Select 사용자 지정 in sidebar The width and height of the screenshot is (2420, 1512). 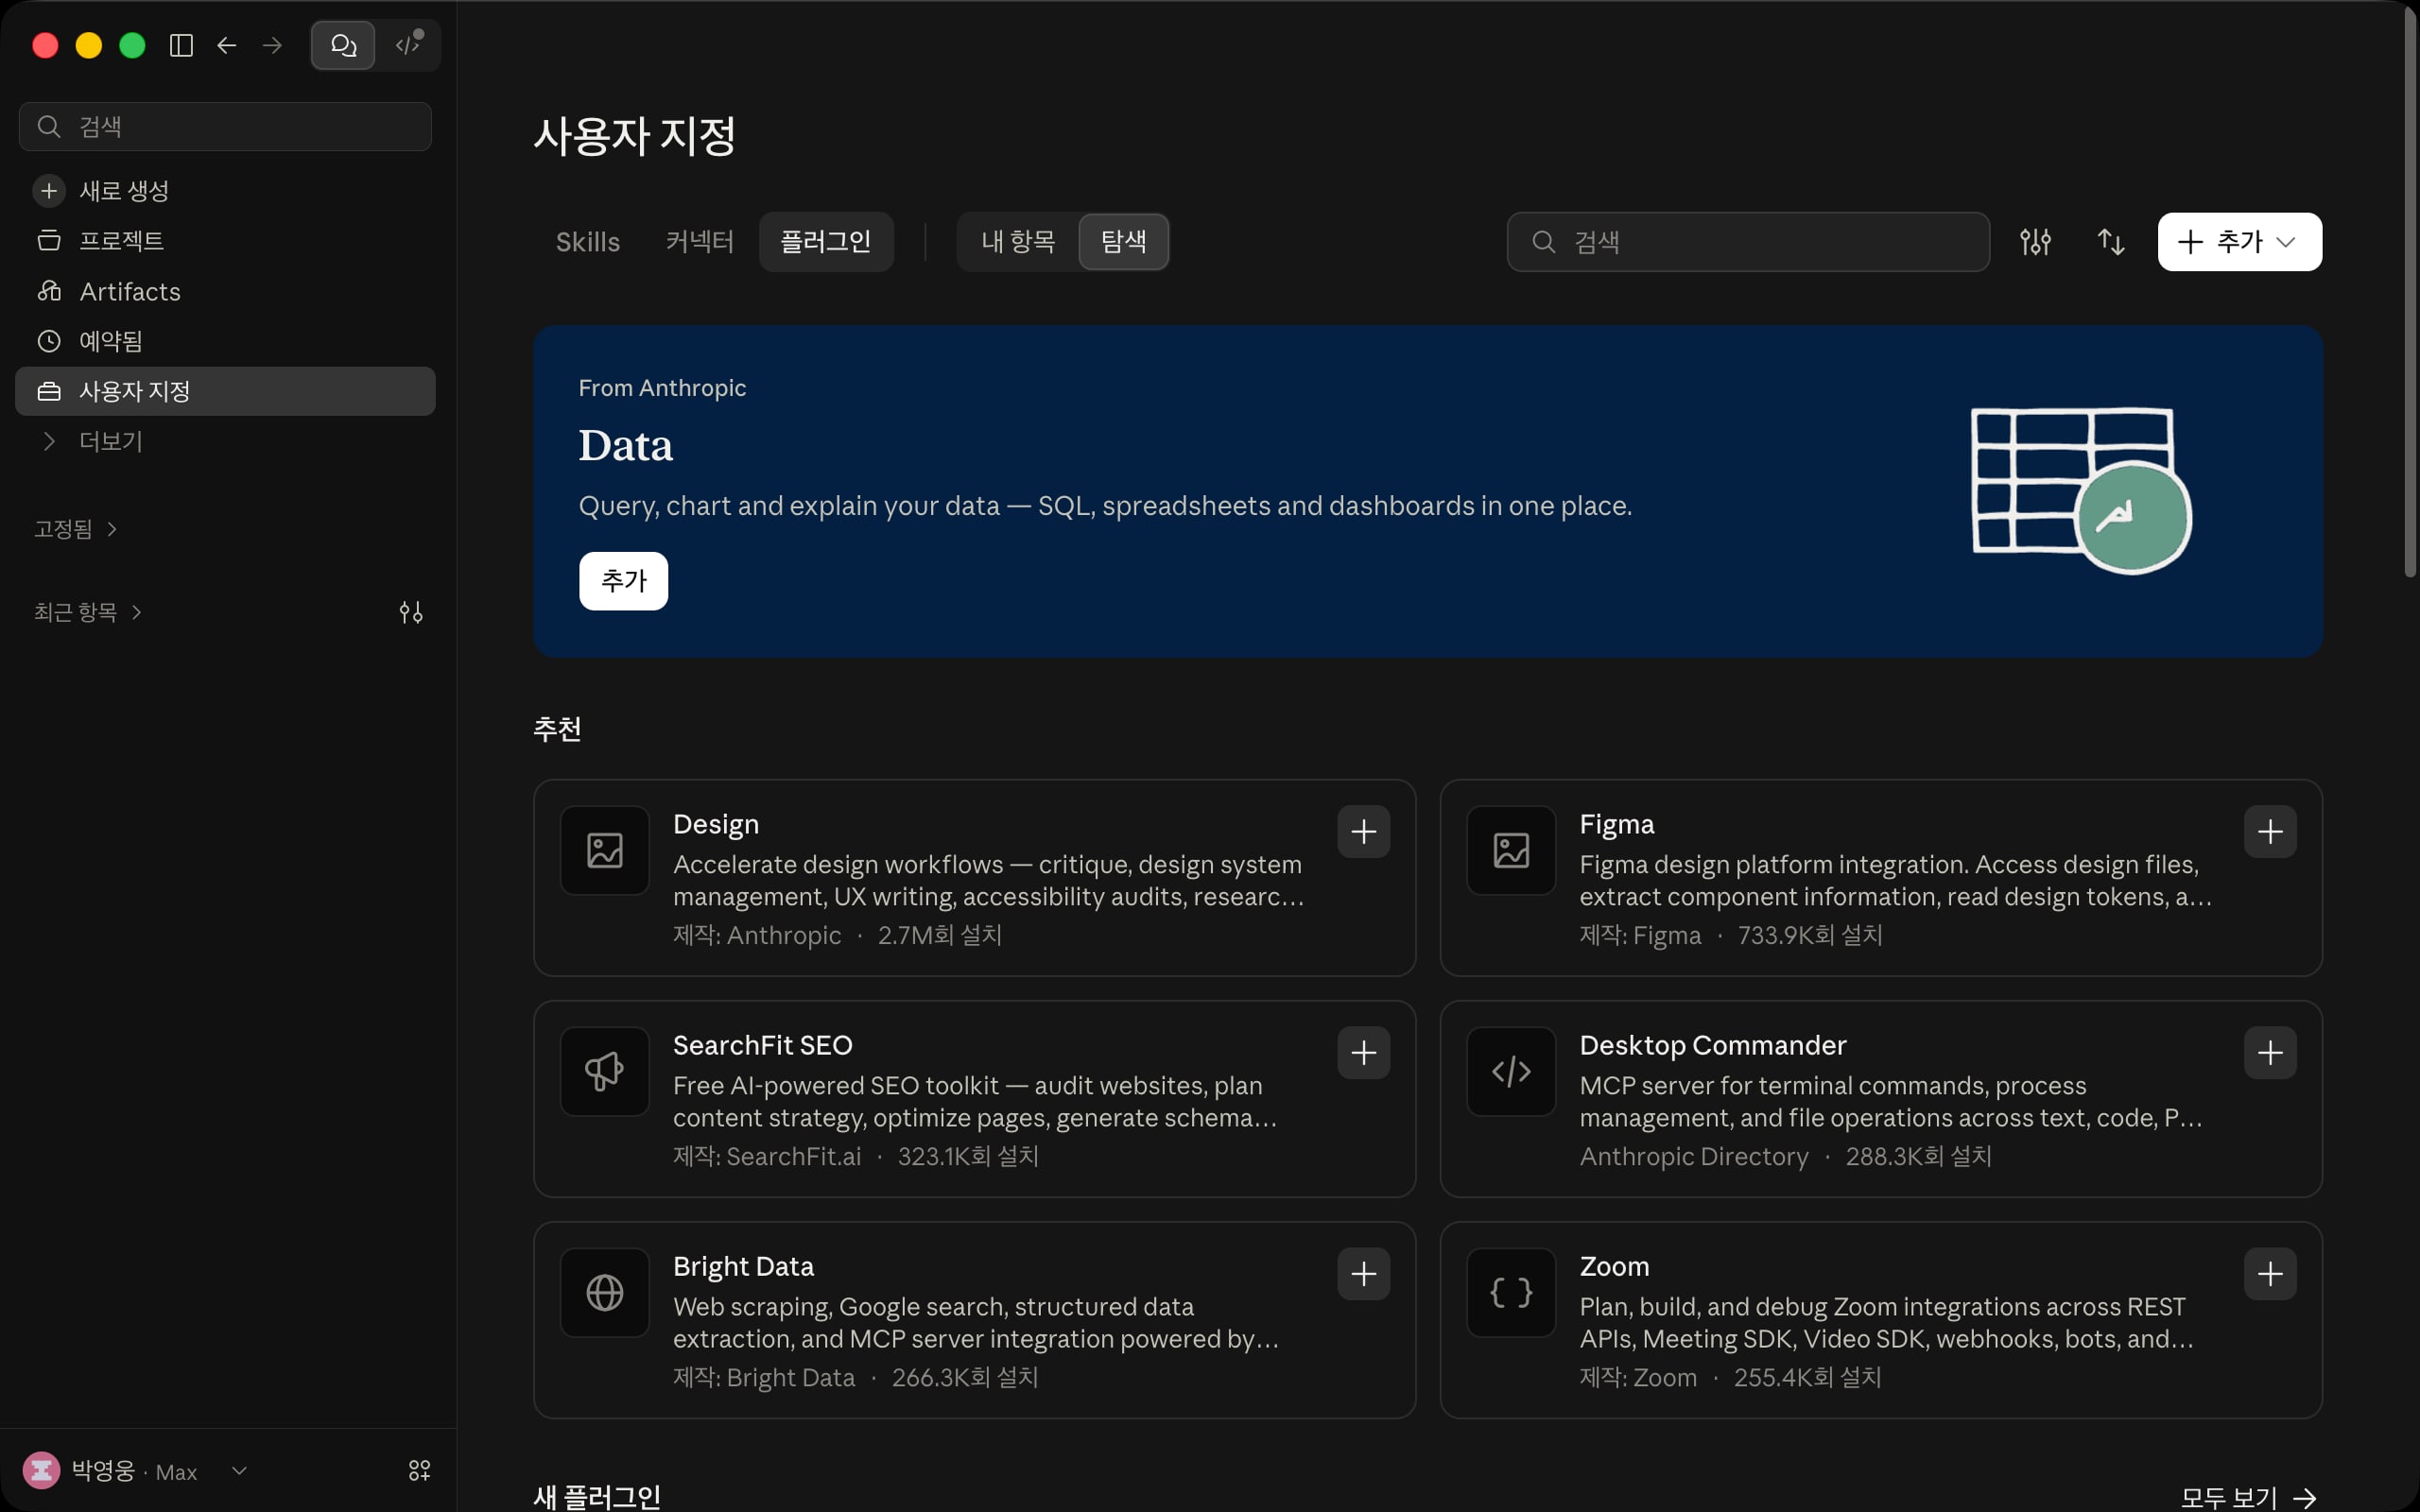pos(225,391)
